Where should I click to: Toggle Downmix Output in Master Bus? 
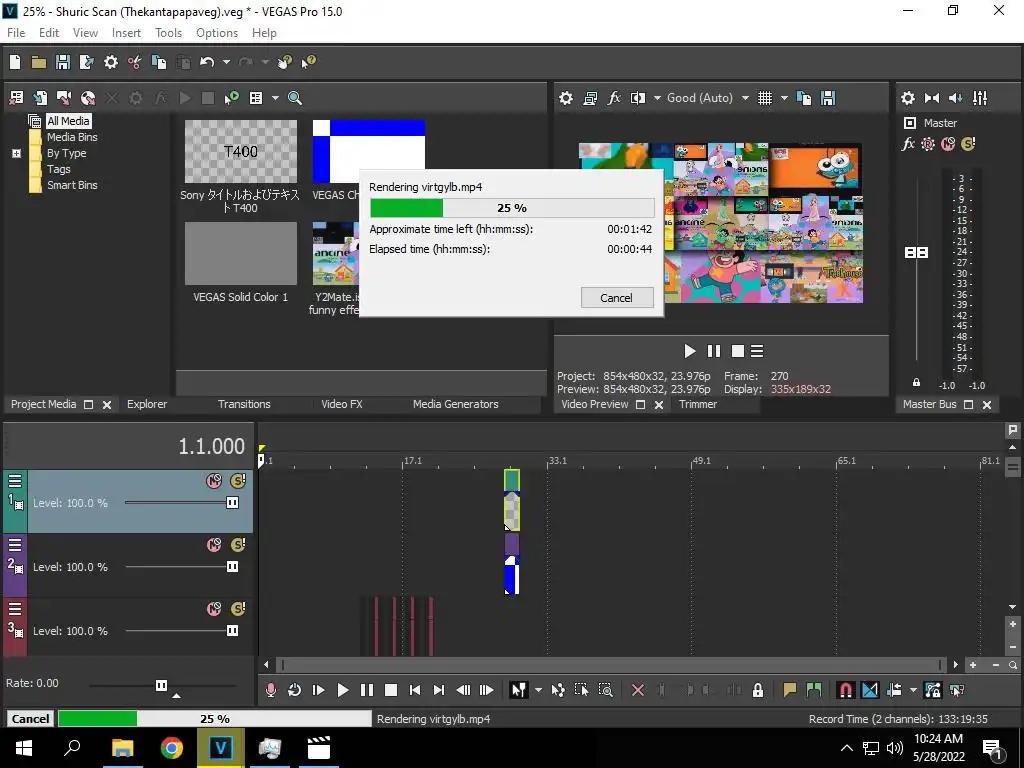point(932,98)
